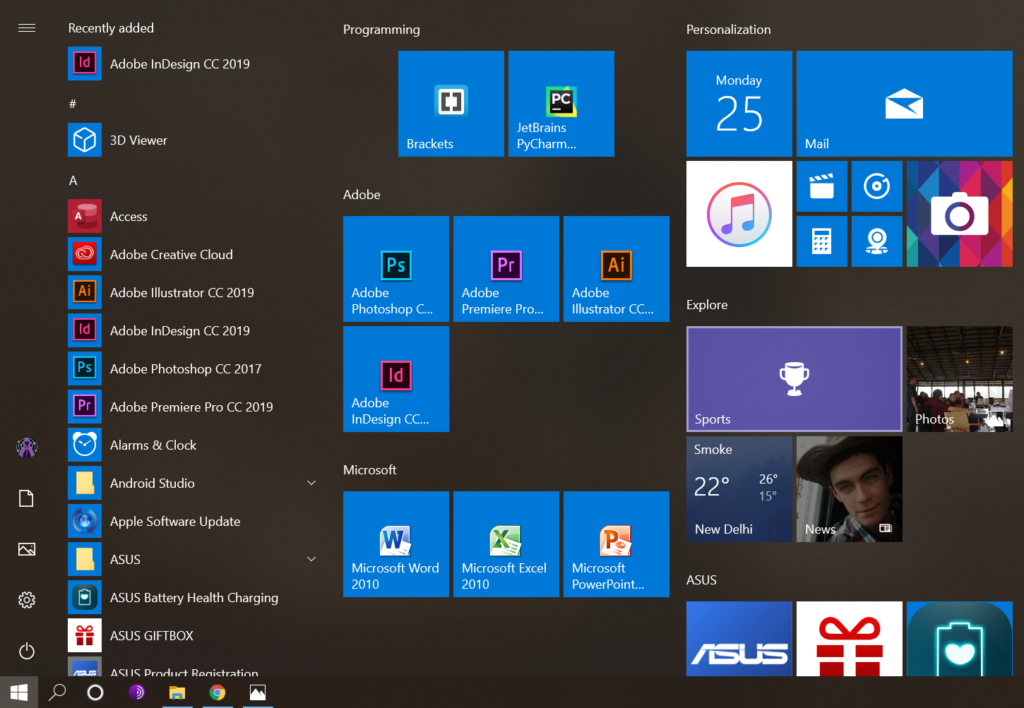Open Adobe Illustrator CC tile
Viewport: 1024px width, 708px height.
(x=616, y=268)
